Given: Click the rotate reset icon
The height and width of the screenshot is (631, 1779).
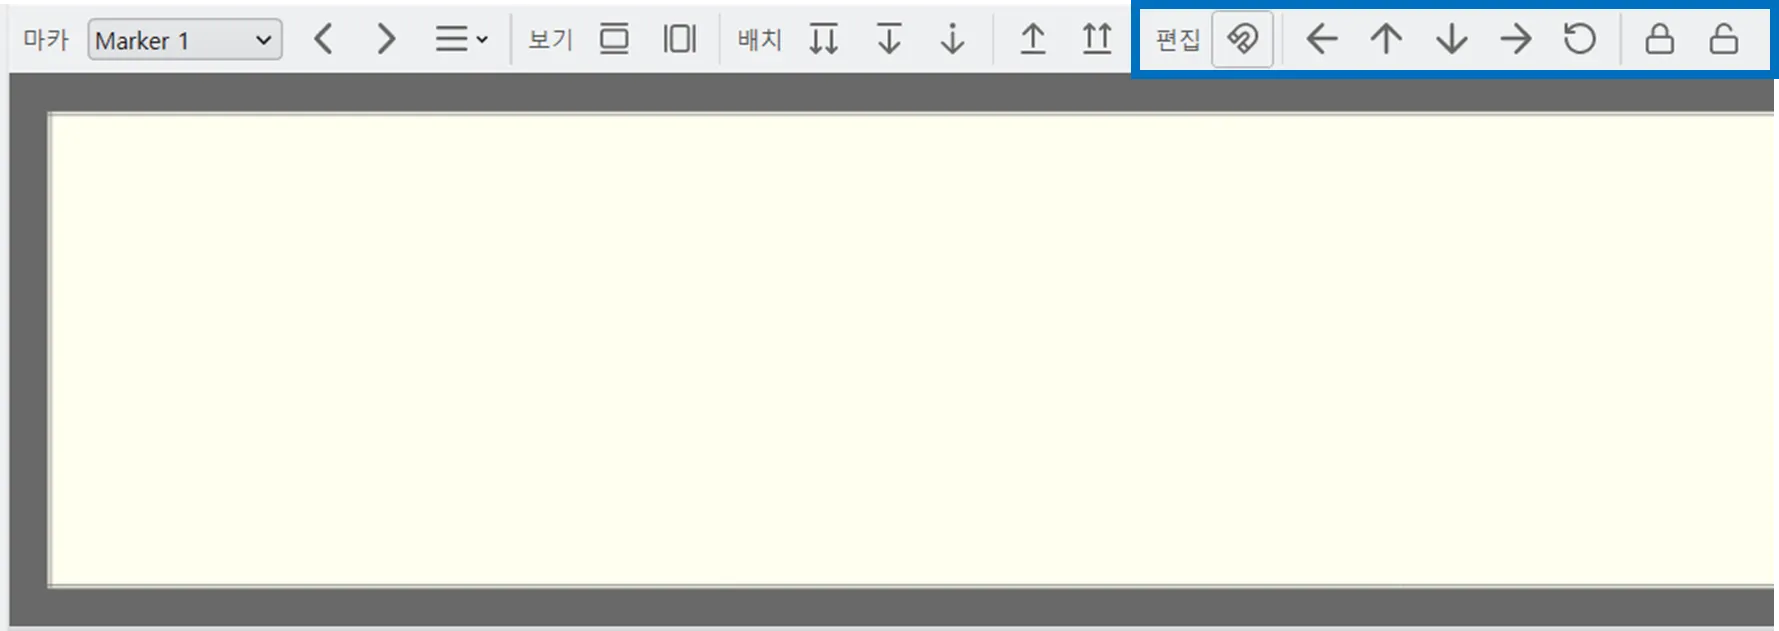Looking at the screenshot, I should 1580,40.
